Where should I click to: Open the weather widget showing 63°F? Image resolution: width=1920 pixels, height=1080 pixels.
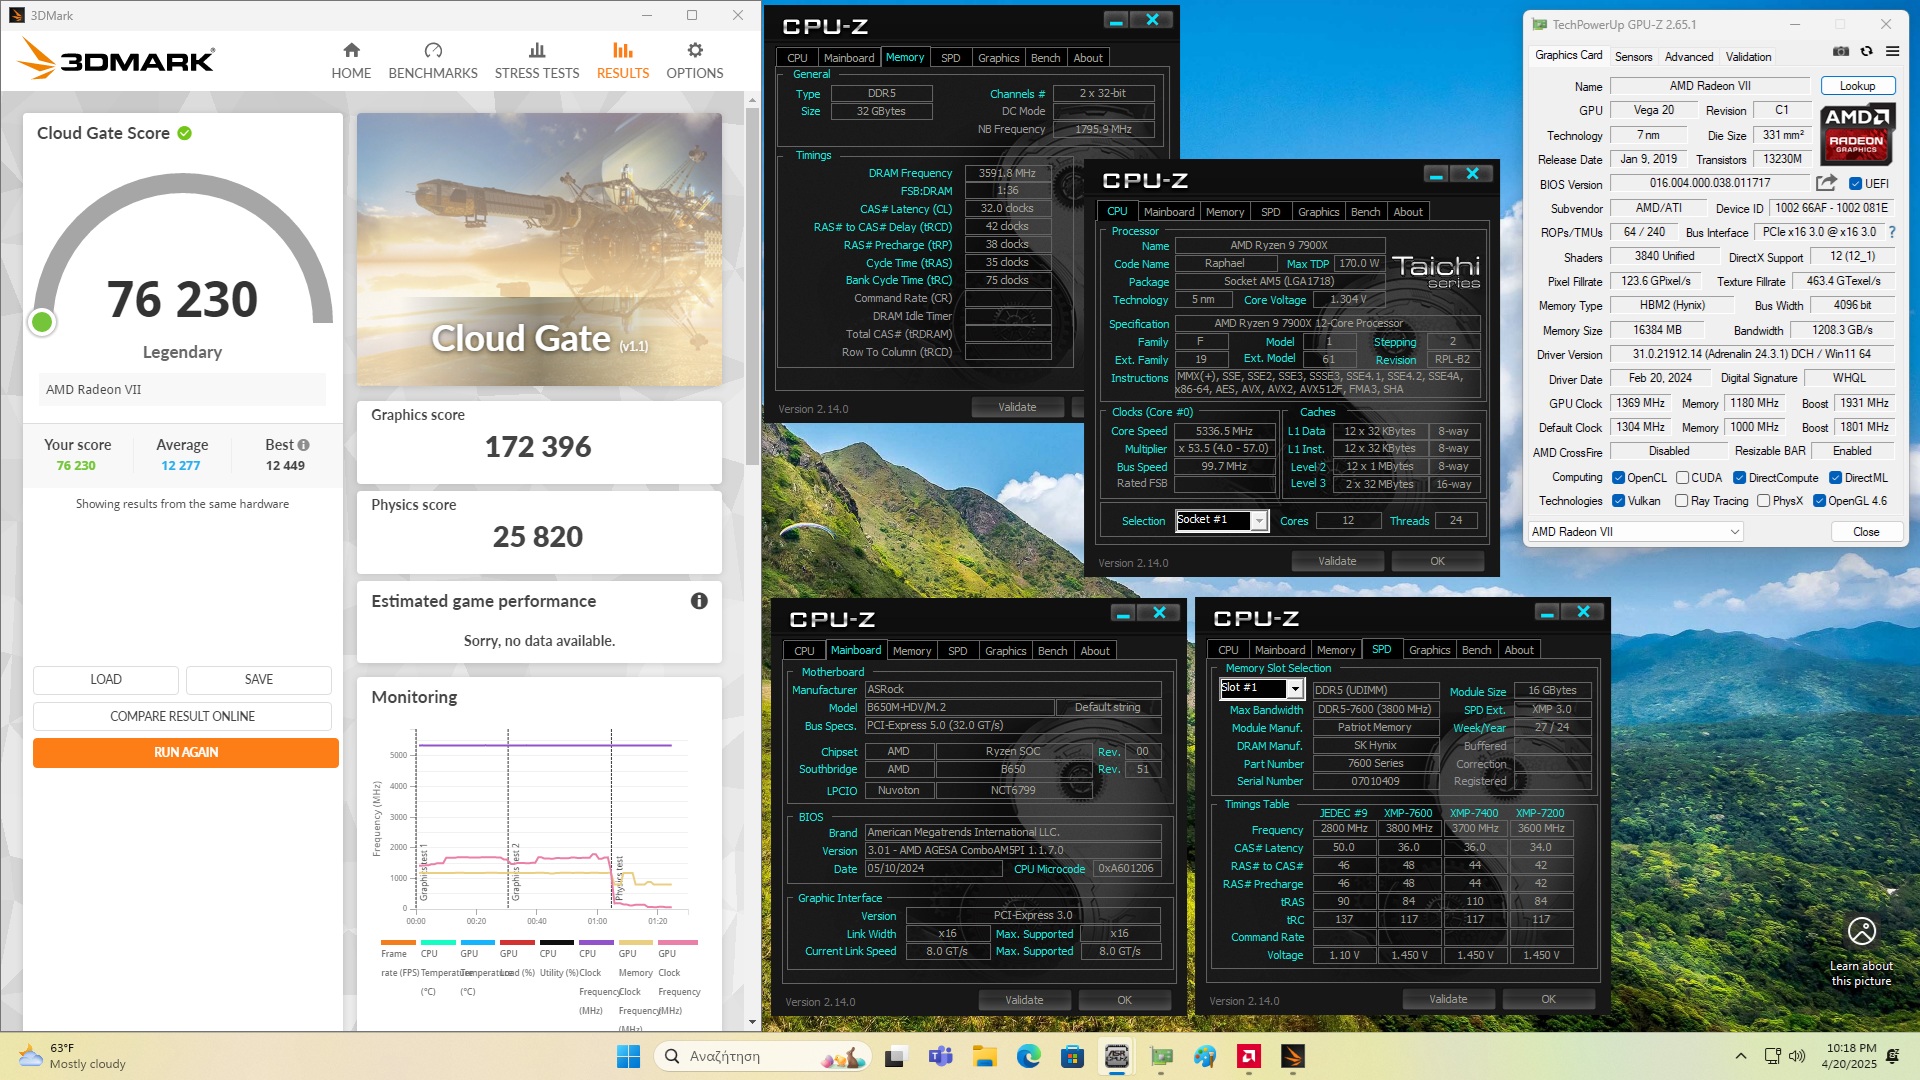coord(72,1056)
